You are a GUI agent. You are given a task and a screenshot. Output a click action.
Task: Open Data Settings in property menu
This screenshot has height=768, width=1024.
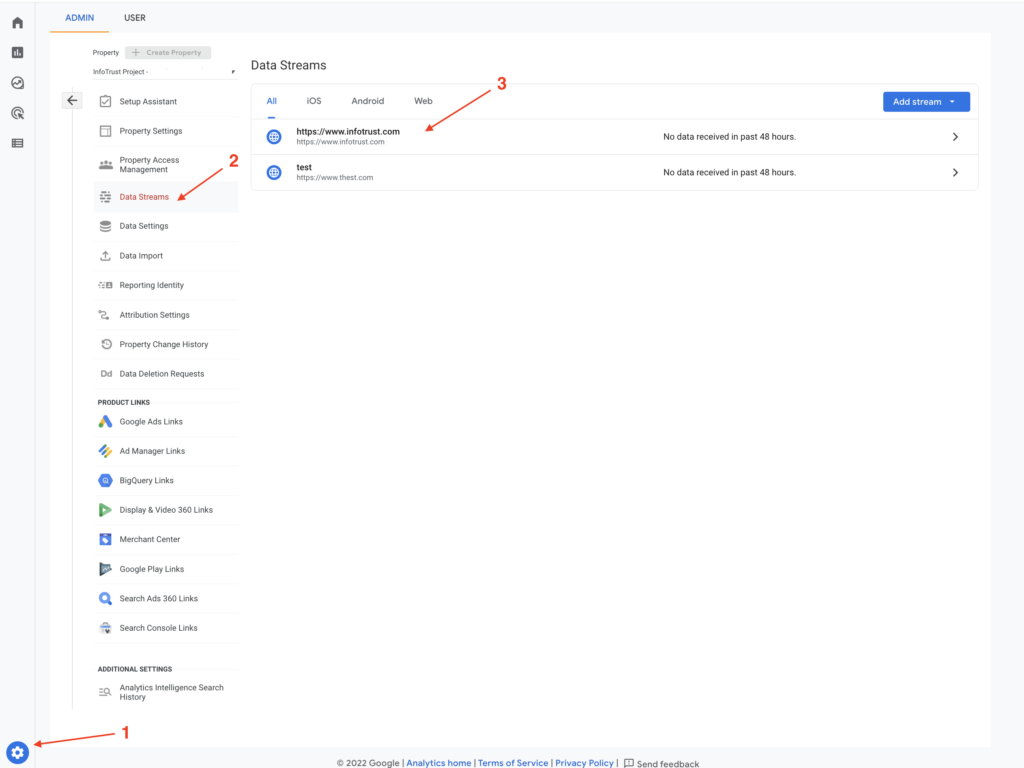(x=144, y=226)
